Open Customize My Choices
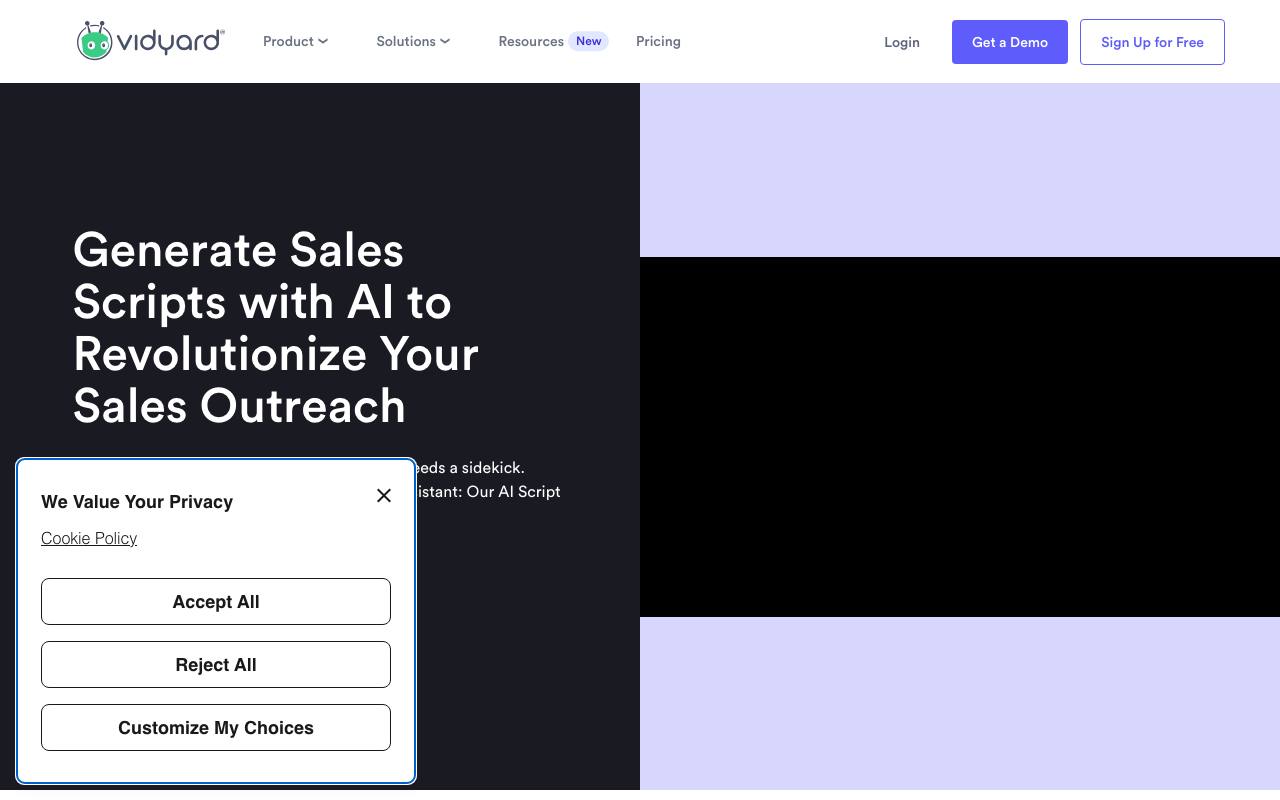The height and width of the screenshot is (800, 1280). 216,727
